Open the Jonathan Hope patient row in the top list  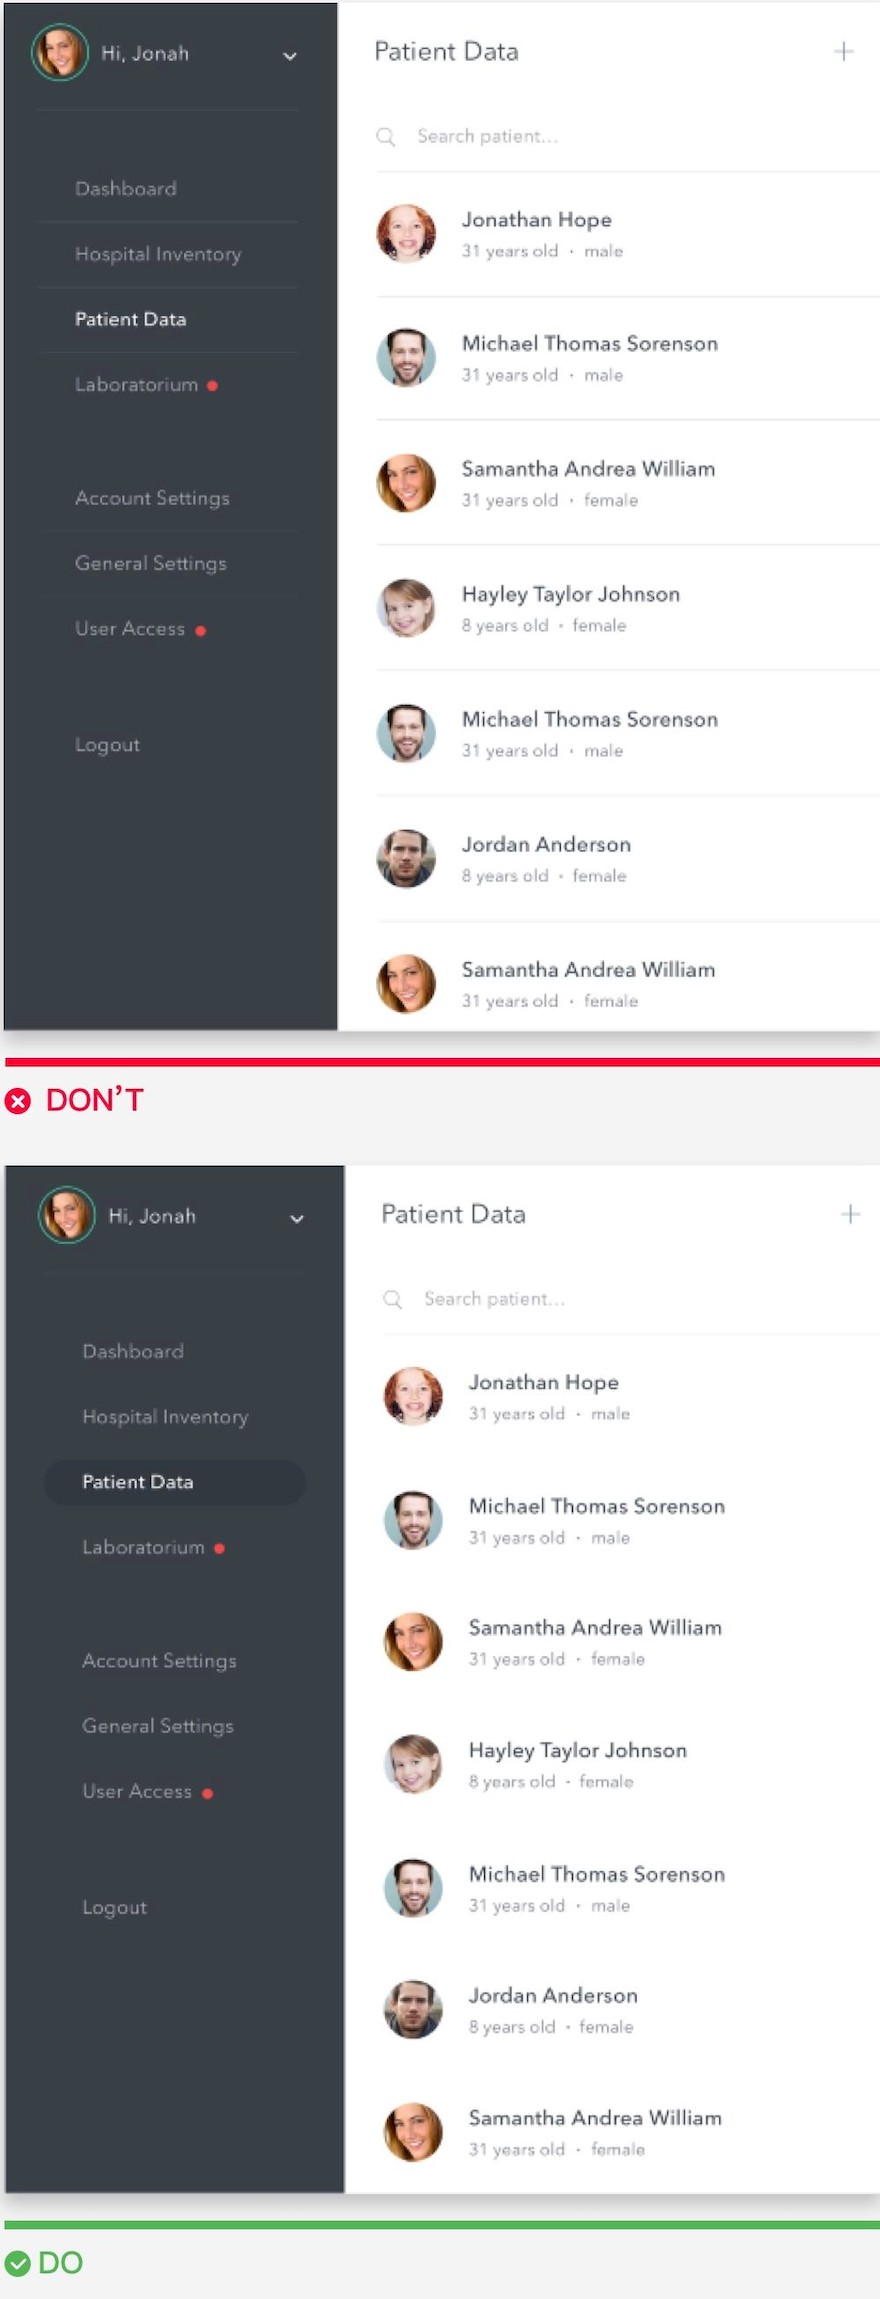(627, 234)
